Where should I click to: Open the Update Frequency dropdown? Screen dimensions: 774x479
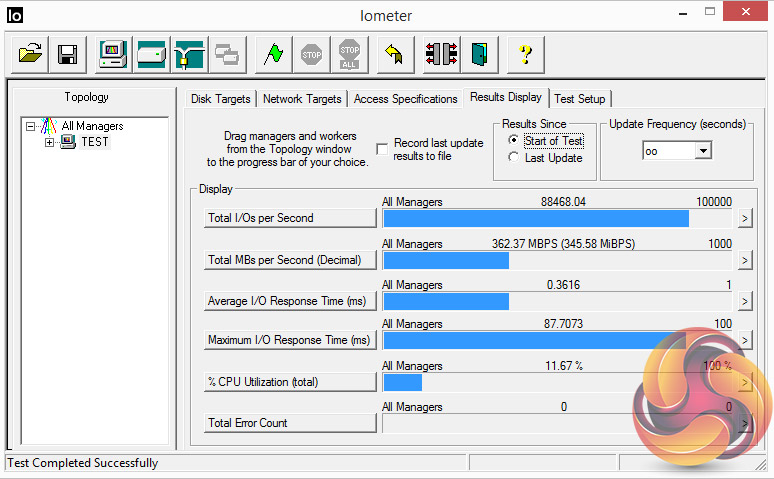pos(703,150)
